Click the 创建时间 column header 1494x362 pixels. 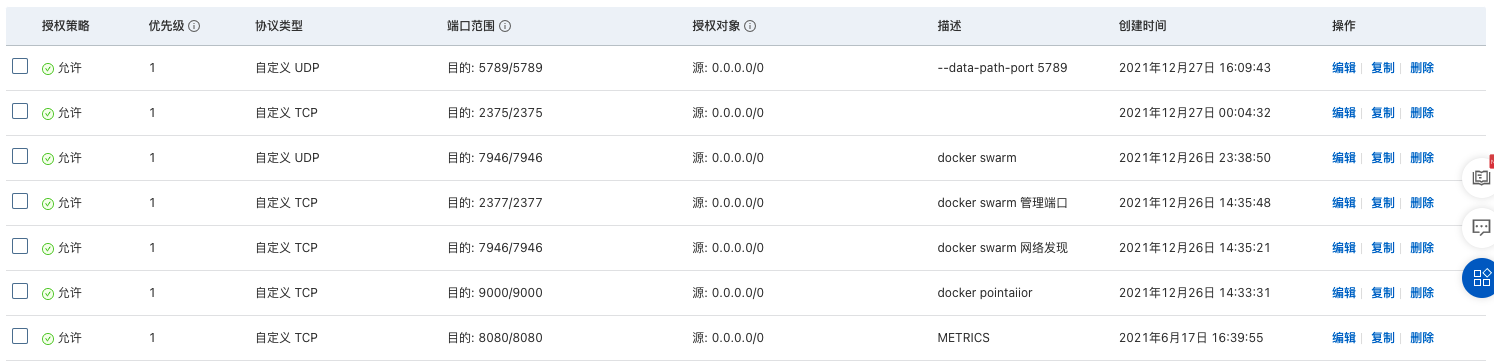pyautogui.click(x=1143, y=26)
